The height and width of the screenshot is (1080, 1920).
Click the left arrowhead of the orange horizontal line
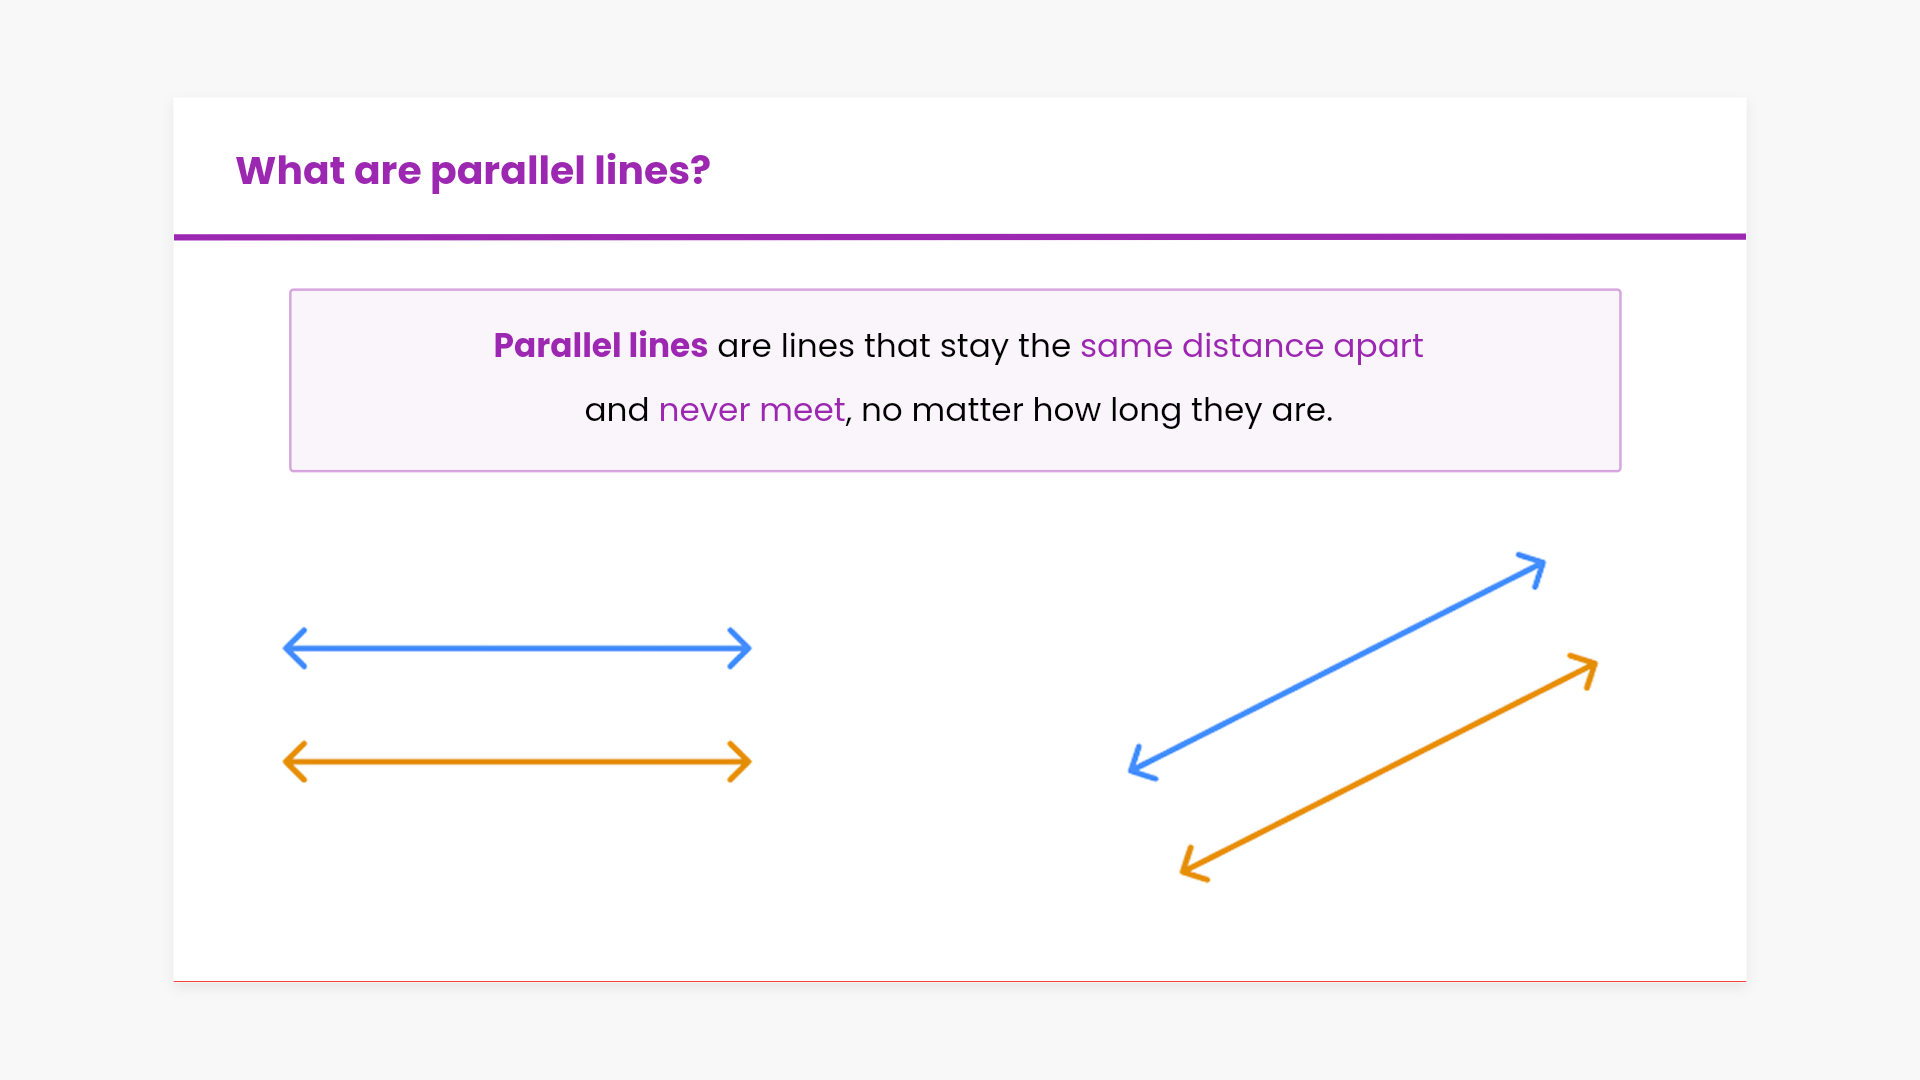[x=290, y=762]
